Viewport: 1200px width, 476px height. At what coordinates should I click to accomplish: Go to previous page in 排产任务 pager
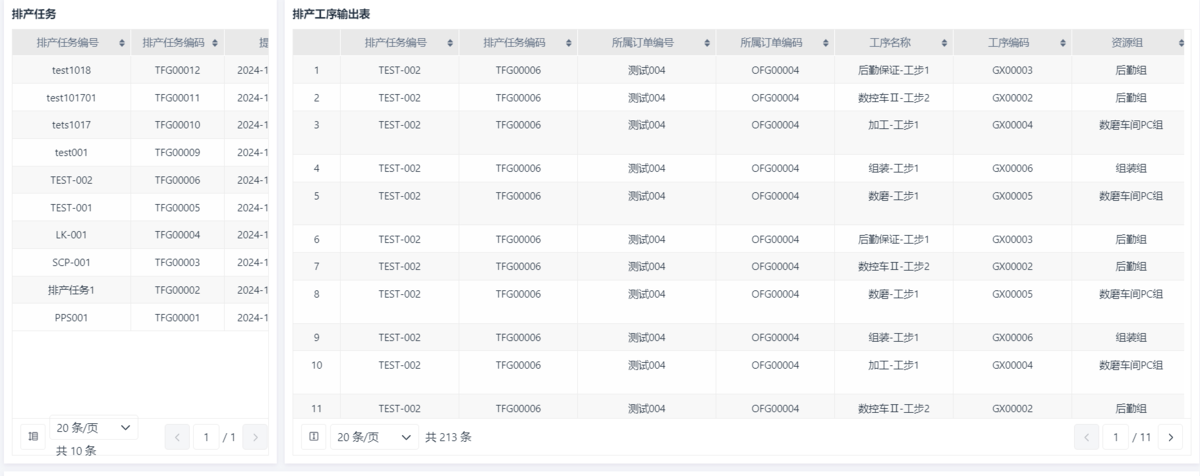point(177,437)
